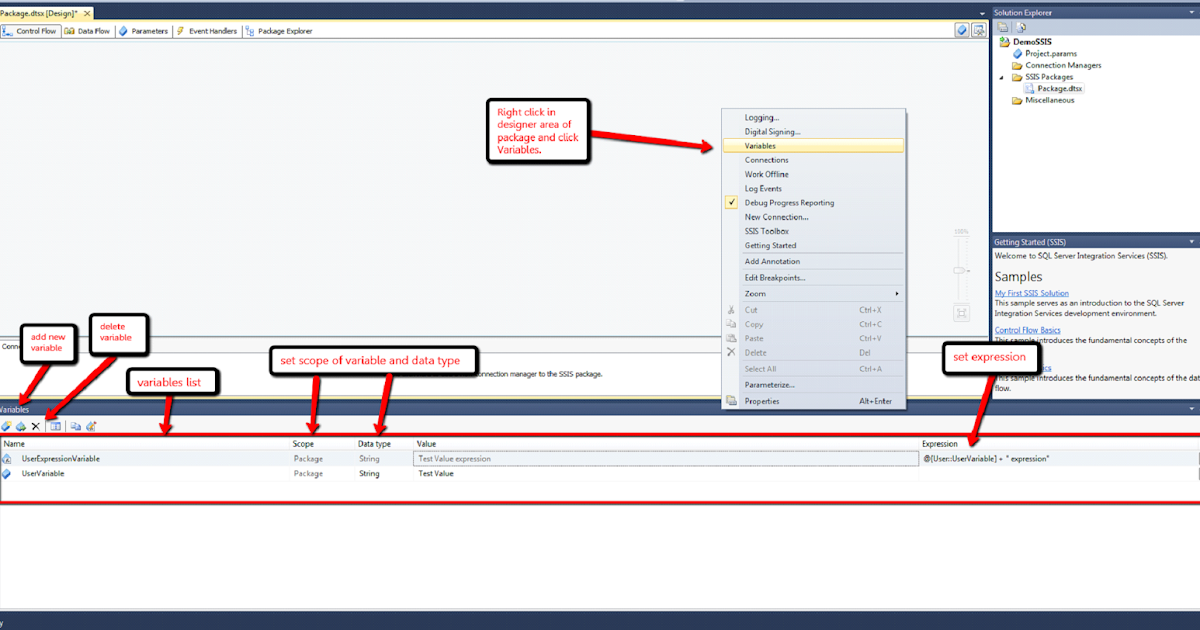Click the edit variable expression icon
1200x630 pixels.
(x=91, y=426)
